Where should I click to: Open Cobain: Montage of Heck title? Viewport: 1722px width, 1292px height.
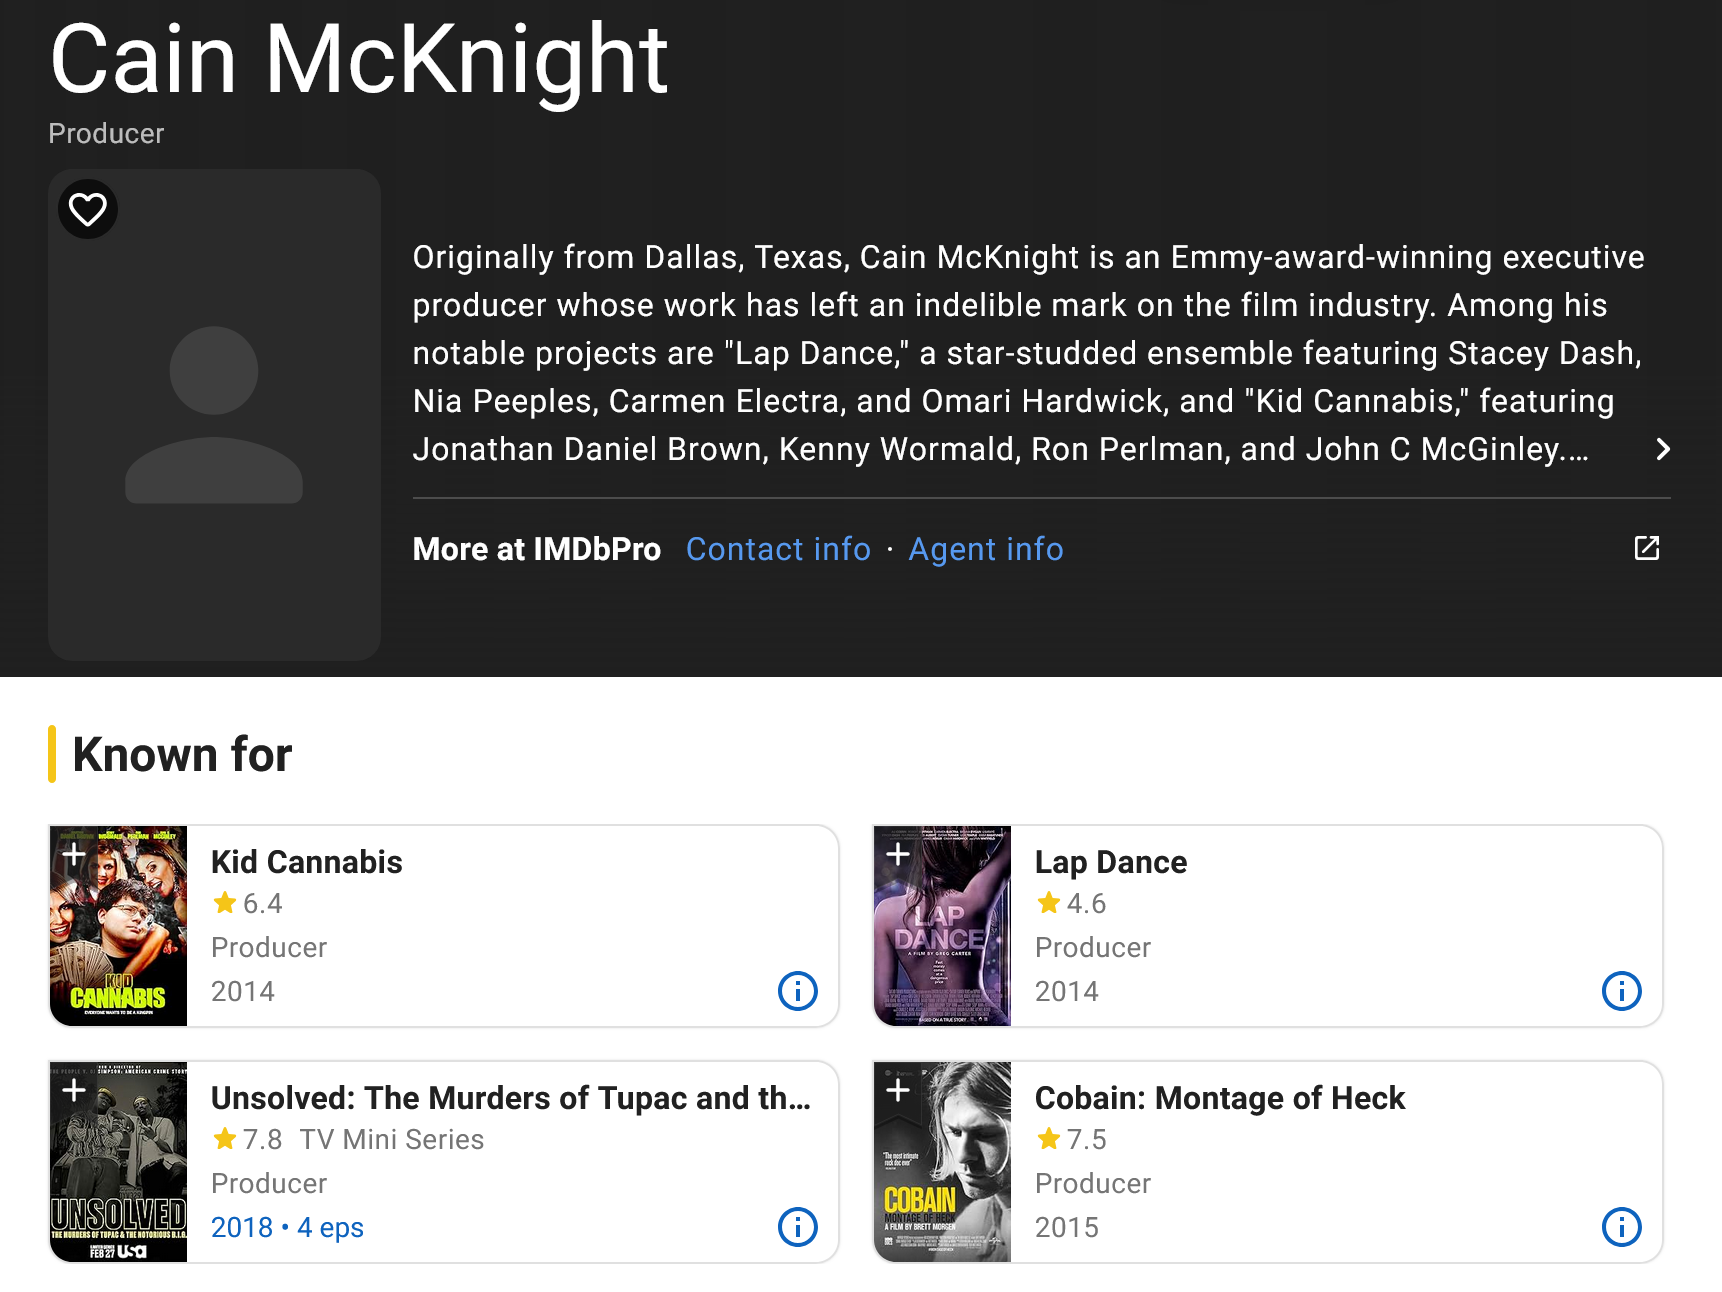pos(1219,1098)
